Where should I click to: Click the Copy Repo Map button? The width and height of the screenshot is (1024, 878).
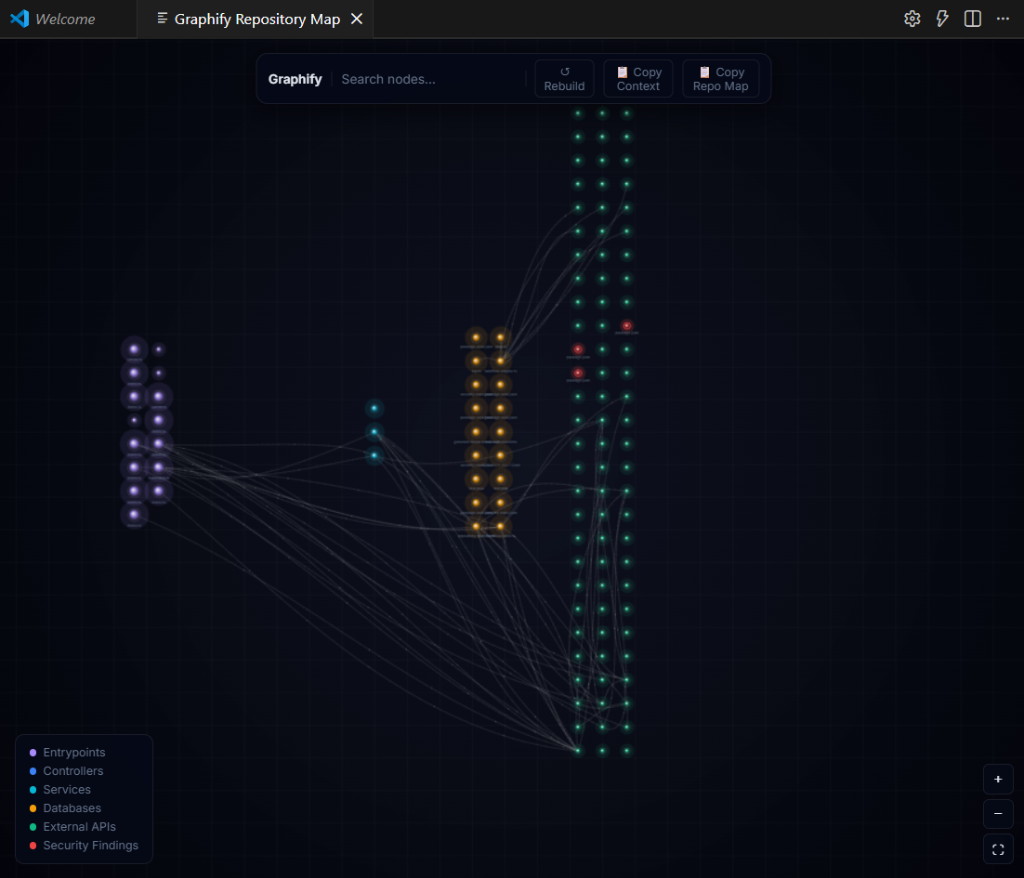[720, 78]
